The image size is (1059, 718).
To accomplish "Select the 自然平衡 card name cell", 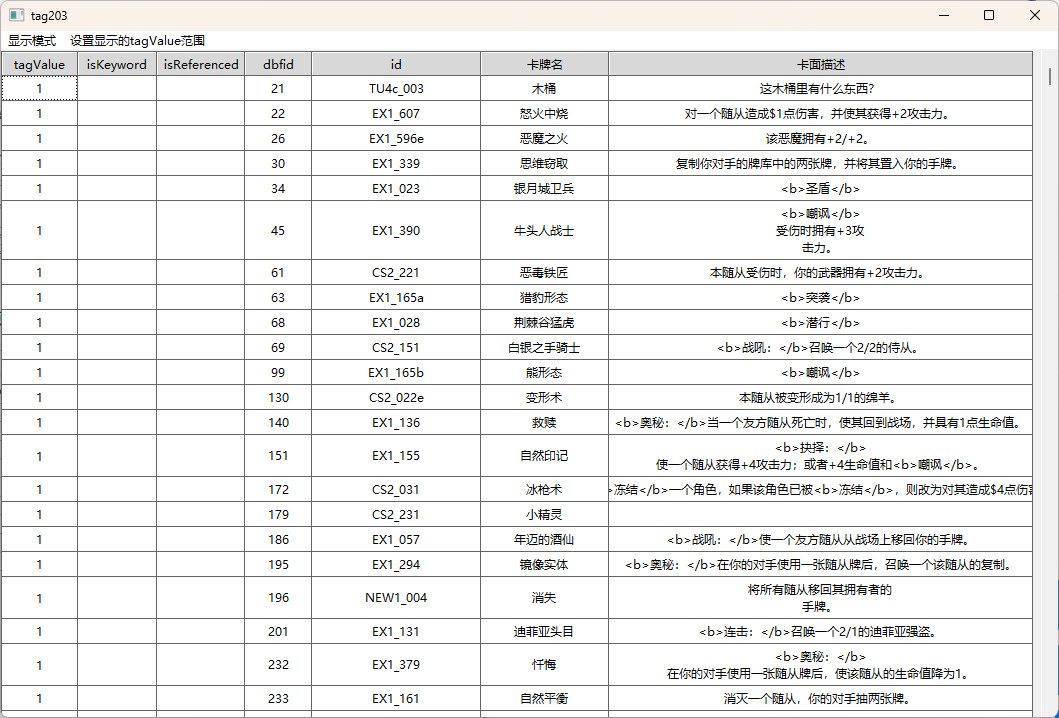I will click(x=544, y=698).
